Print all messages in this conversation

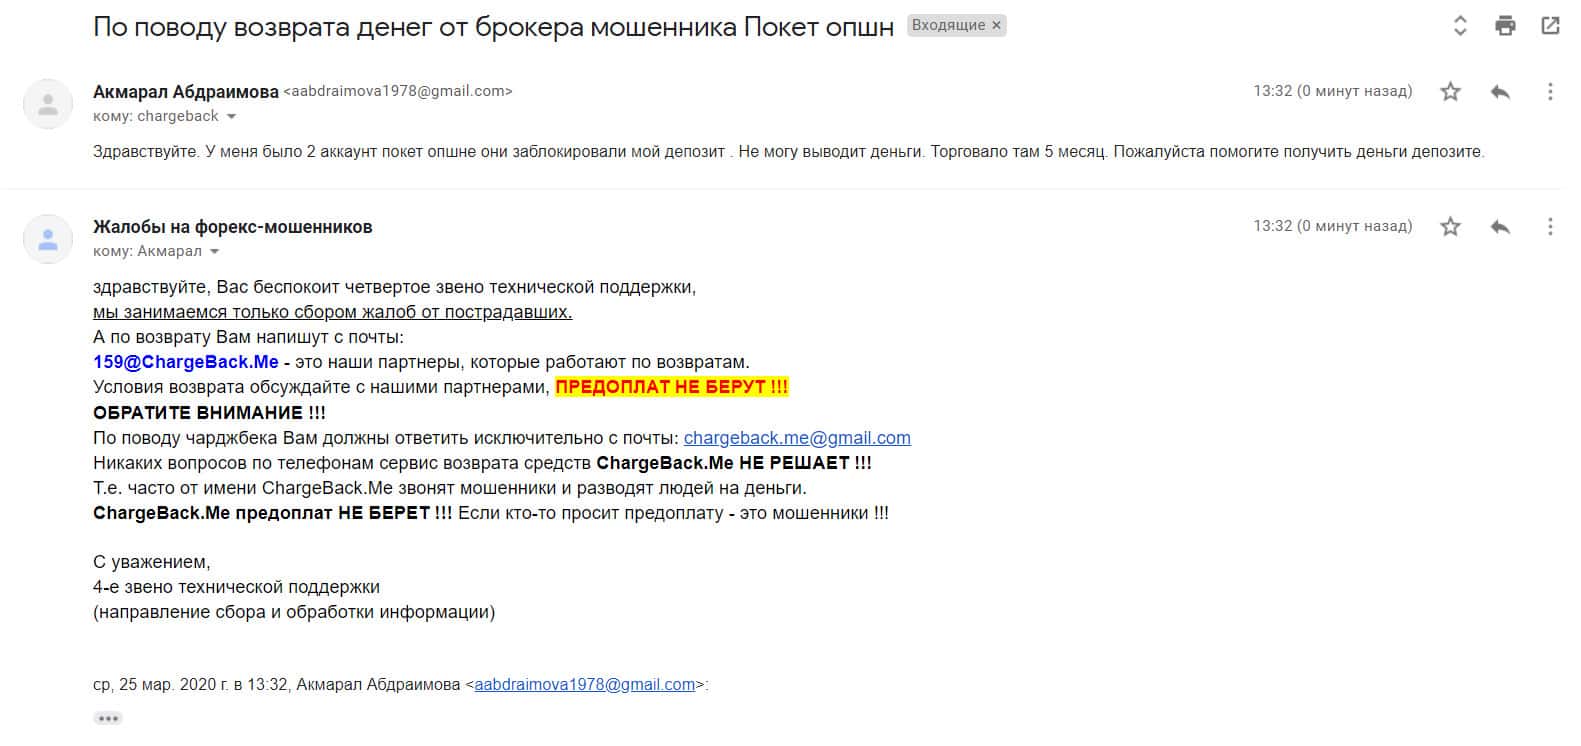click(x=1505, y=26)
